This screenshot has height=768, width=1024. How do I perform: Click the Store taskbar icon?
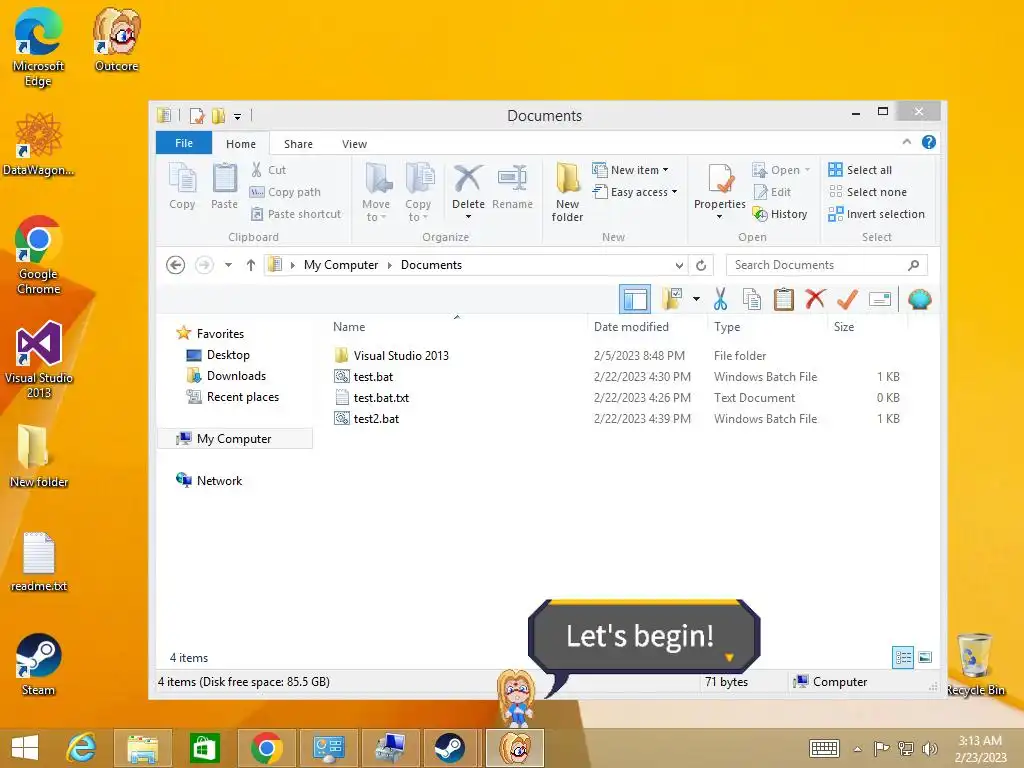(204, 748)
